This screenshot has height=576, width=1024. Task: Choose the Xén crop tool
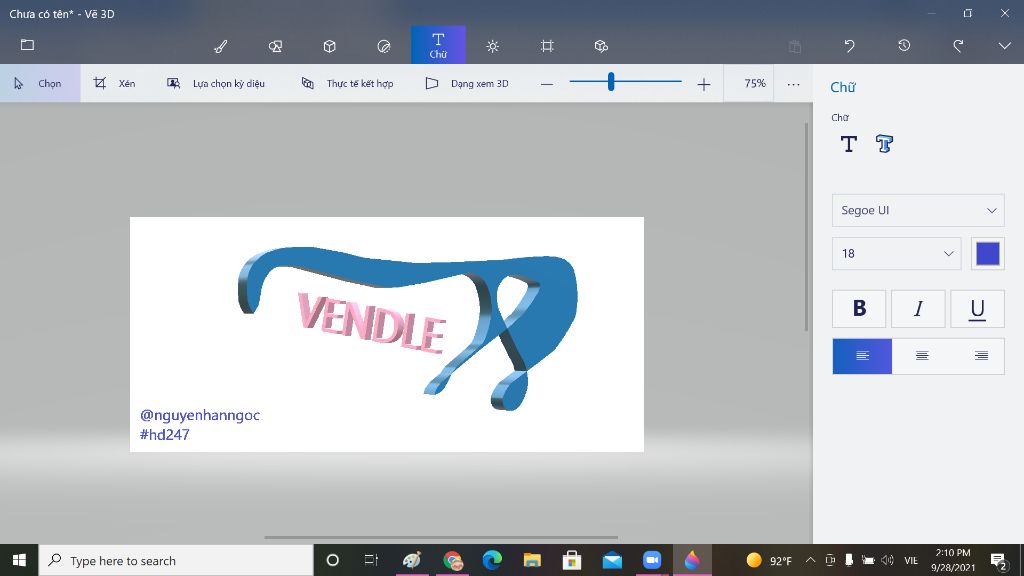(x=114, y=83)
